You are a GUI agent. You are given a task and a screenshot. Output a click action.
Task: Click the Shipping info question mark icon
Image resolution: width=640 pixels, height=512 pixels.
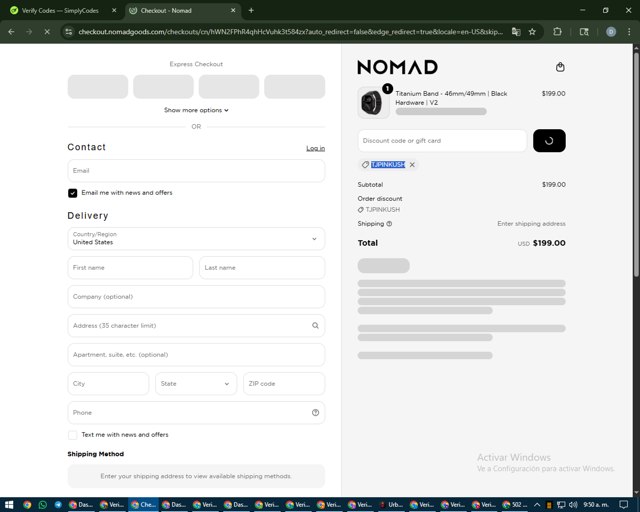[389, 224]
